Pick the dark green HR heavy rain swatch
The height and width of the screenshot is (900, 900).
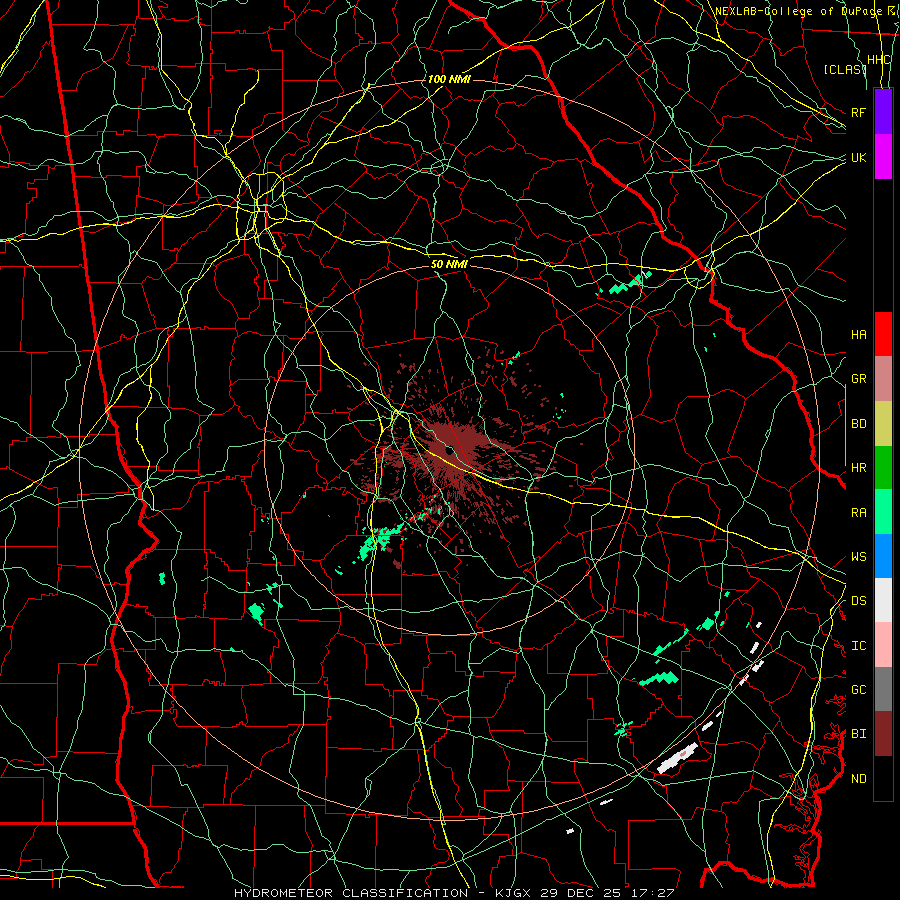click(883, 468)
